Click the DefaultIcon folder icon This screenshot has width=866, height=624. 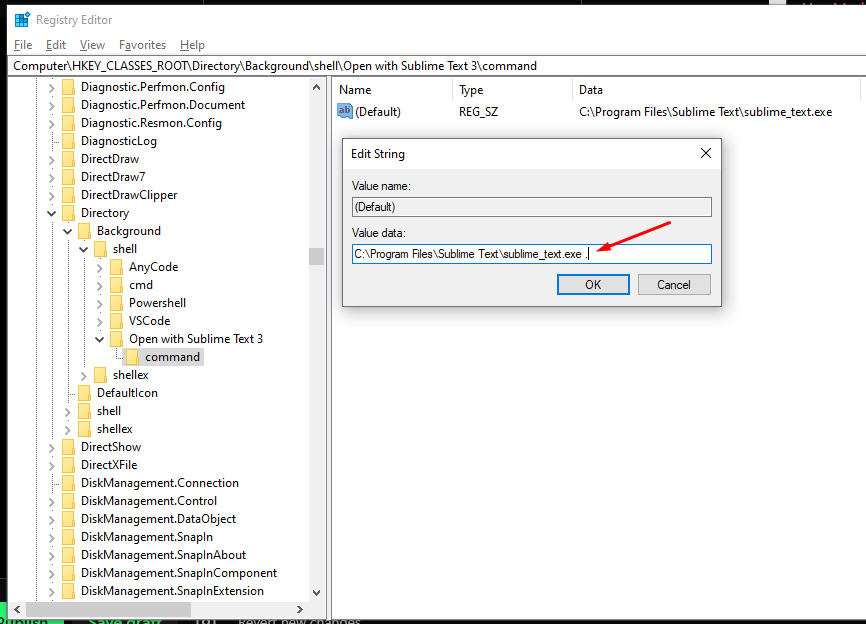click(x=85, y=393)
